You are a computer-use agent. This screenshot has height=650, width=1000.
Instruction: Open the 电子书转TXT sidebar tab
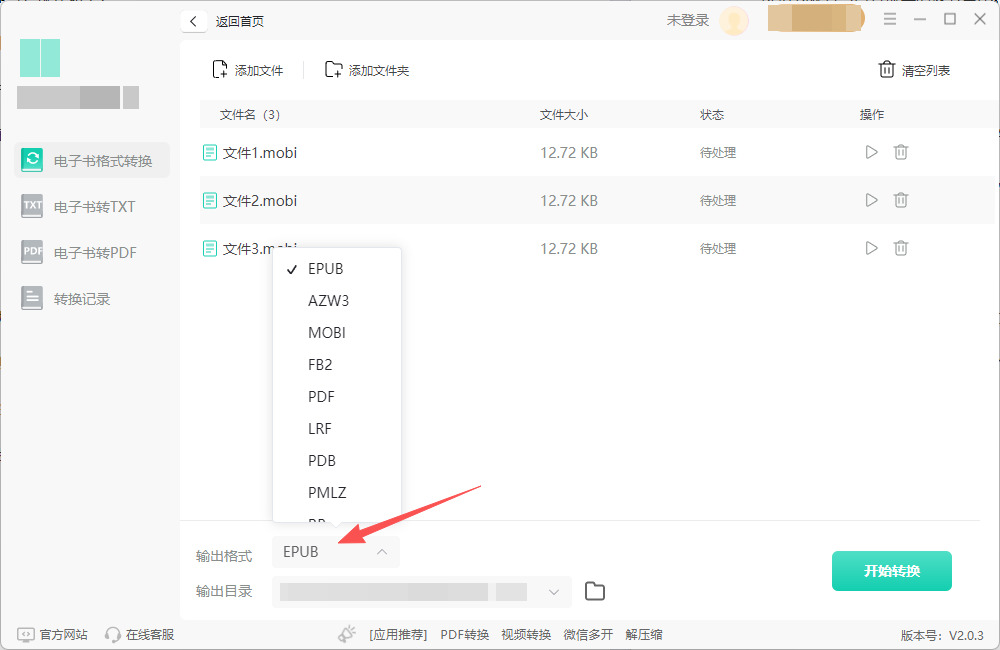pos(92,207)
